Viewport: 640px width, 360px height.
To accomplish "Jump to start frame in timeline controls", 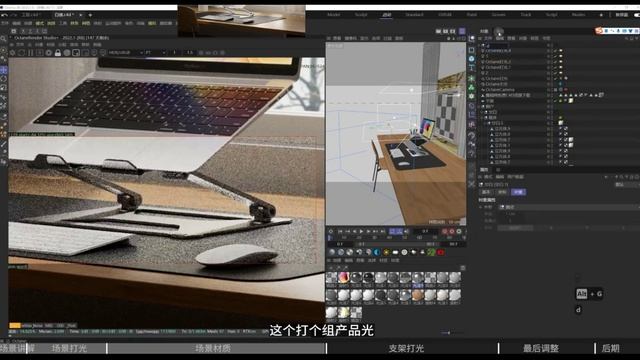I will click(x=340, y=231).
